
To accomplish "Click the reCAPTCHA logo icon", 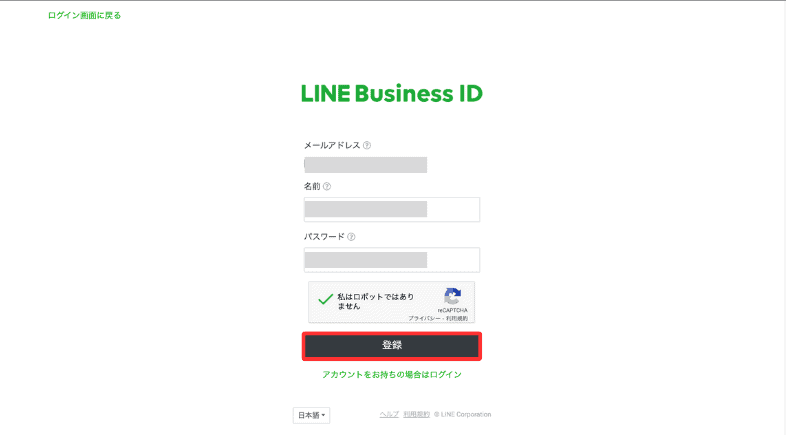I will pyautogui.click(x=452, y=296).
